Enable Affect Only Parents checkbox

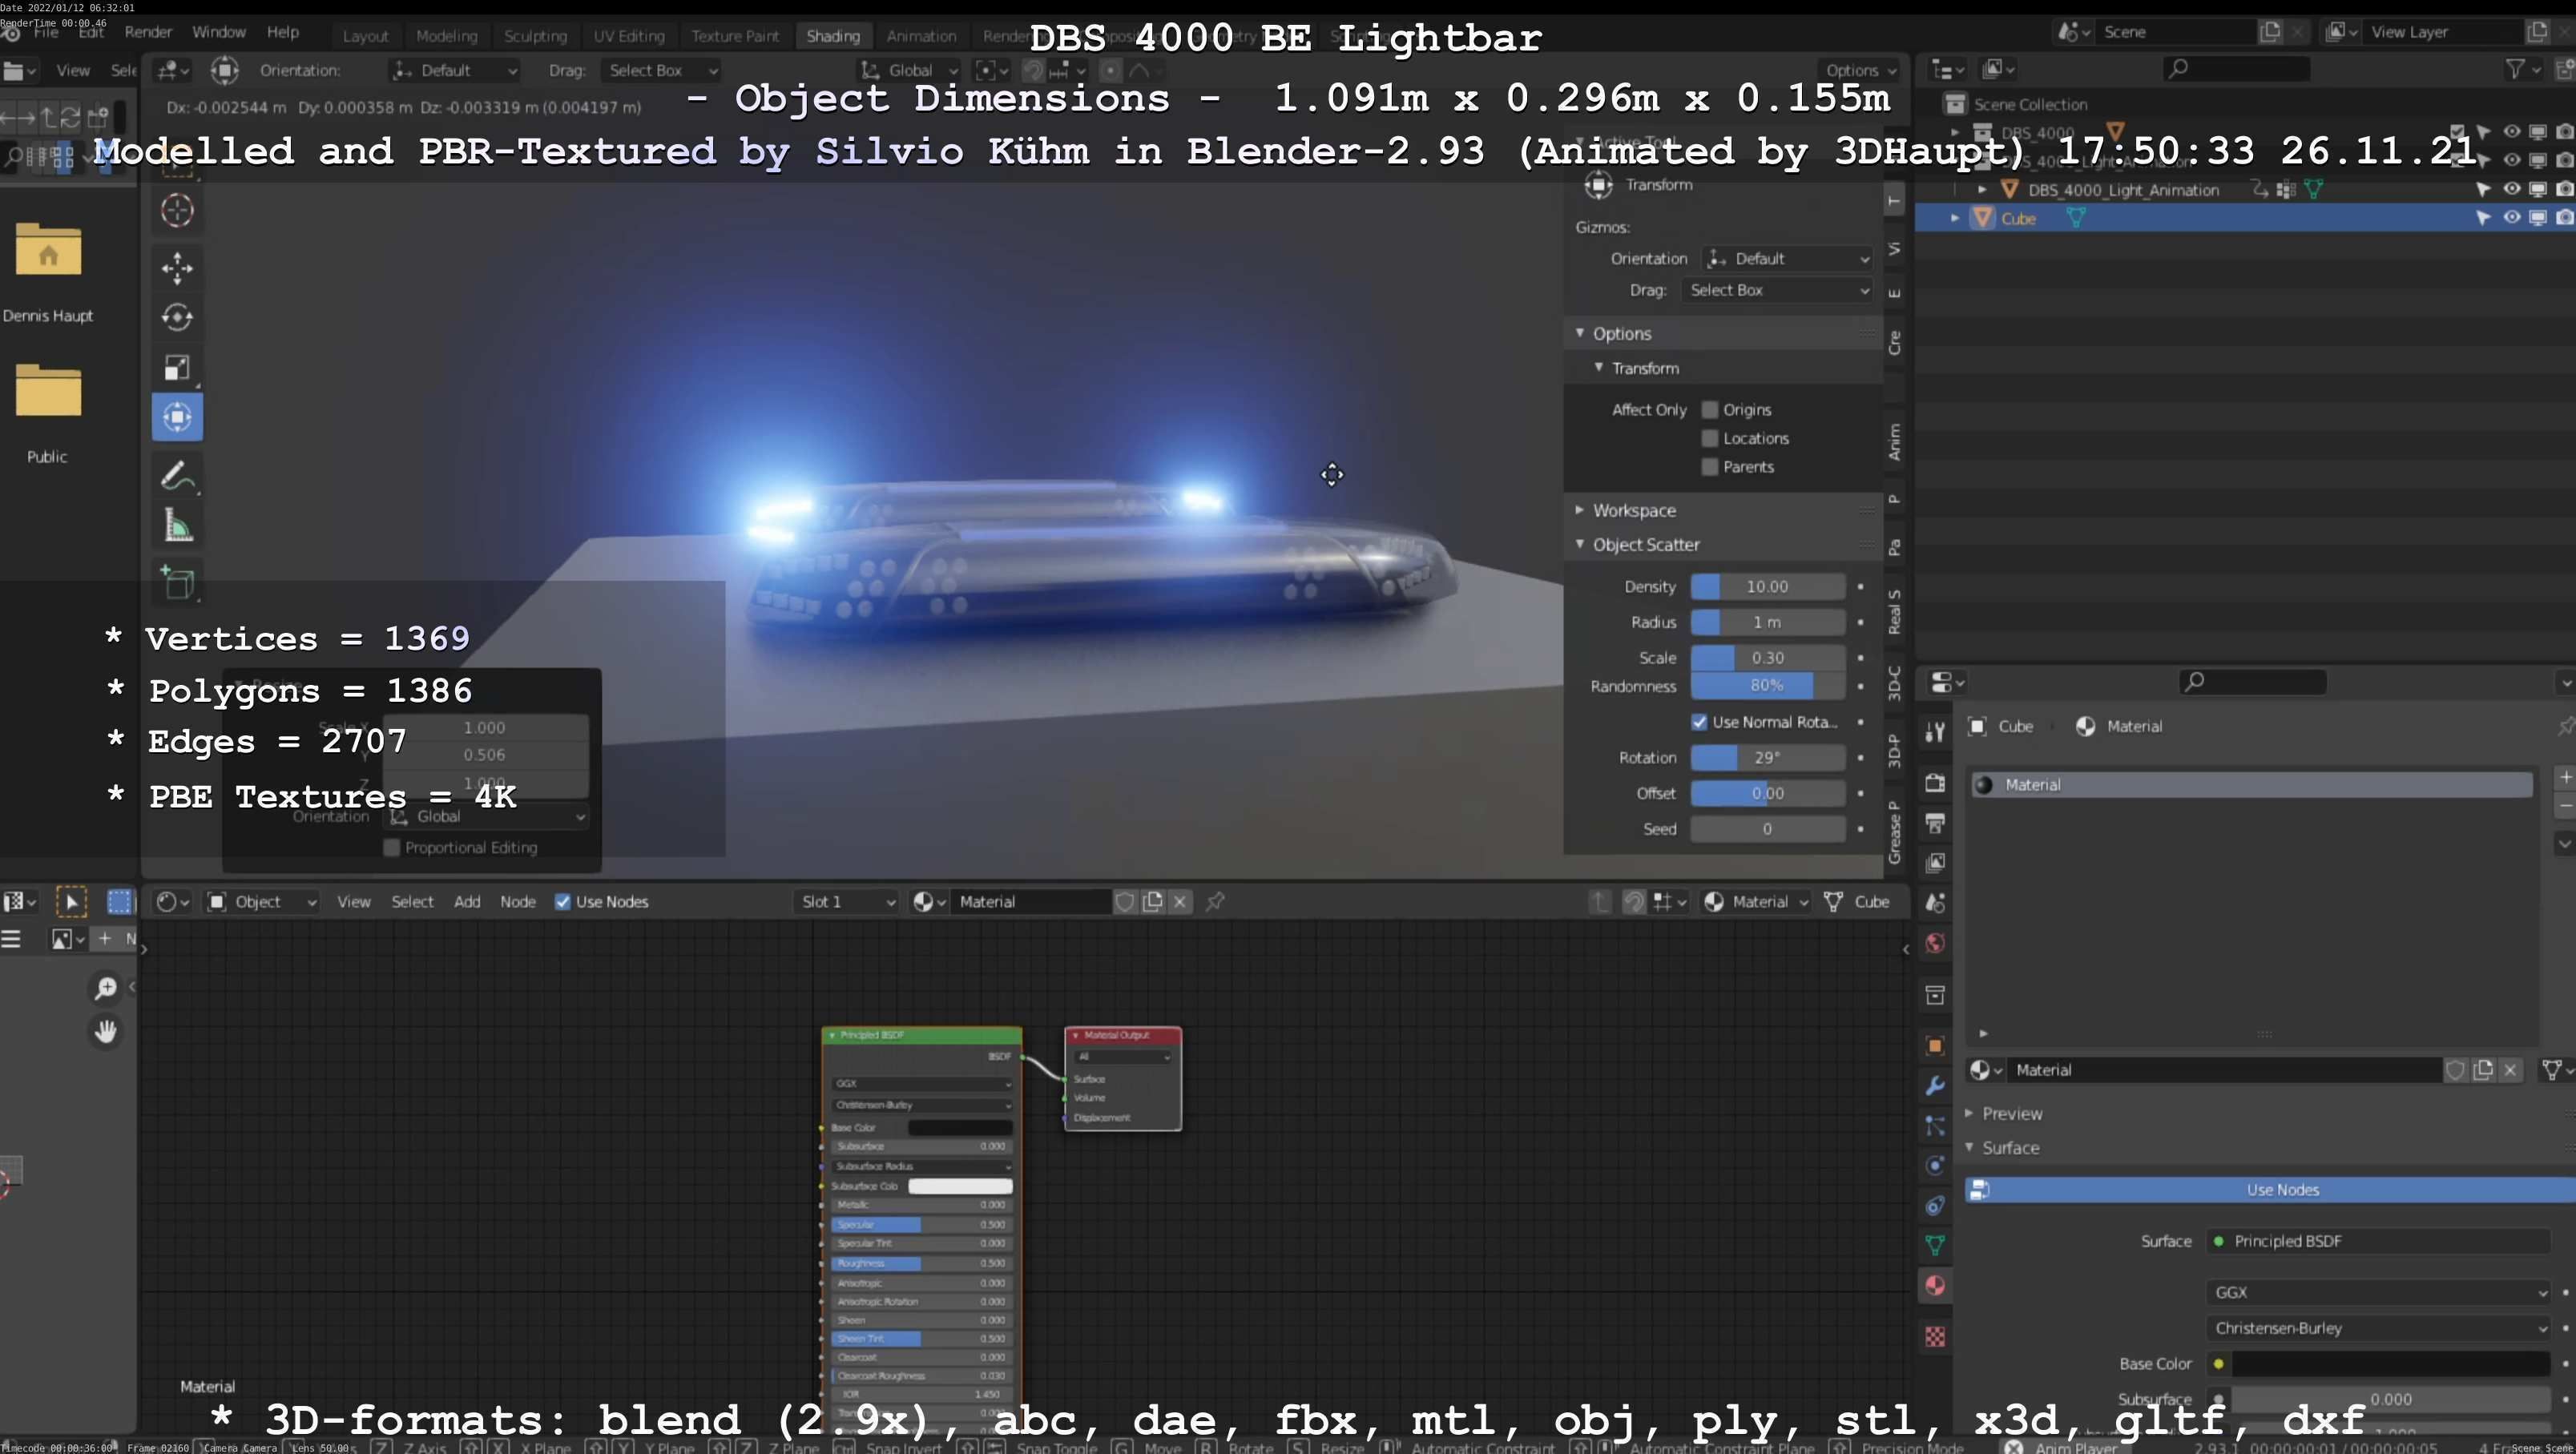click(1710, 467)
